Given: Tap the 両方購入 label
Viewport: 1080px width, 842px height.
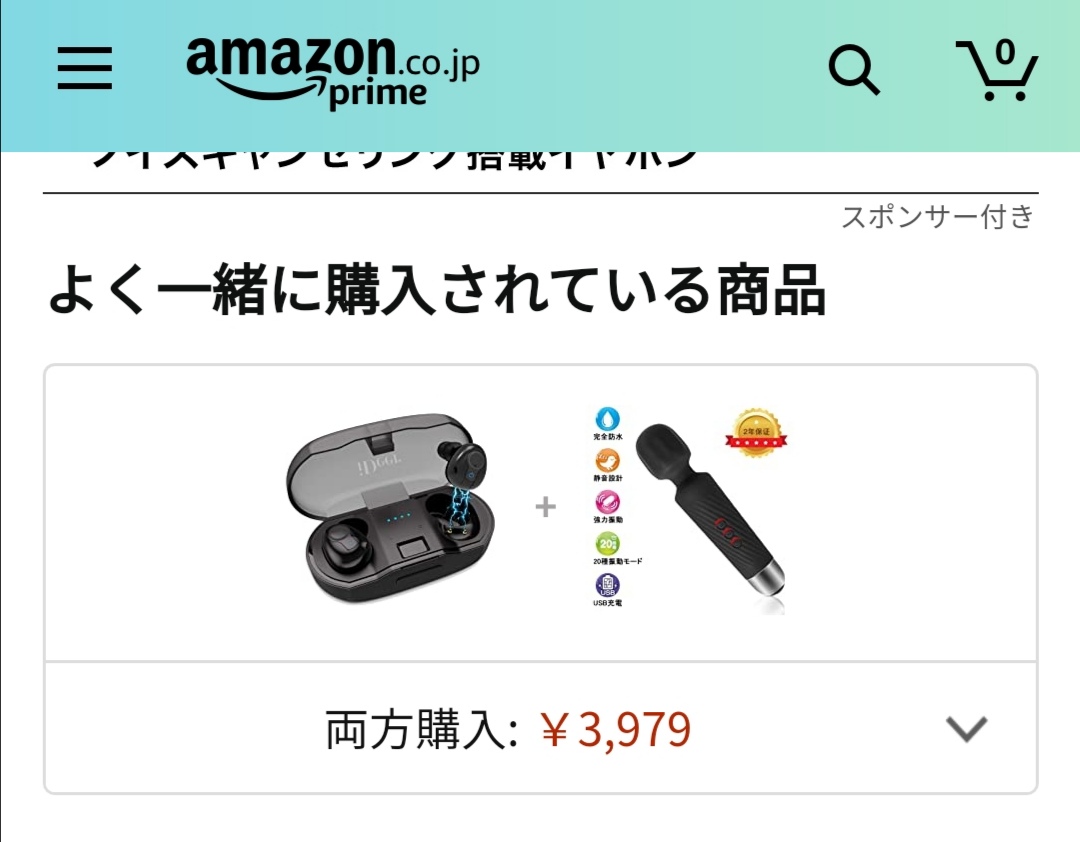Looking at the screenshot, I should [x=421, y=730].
